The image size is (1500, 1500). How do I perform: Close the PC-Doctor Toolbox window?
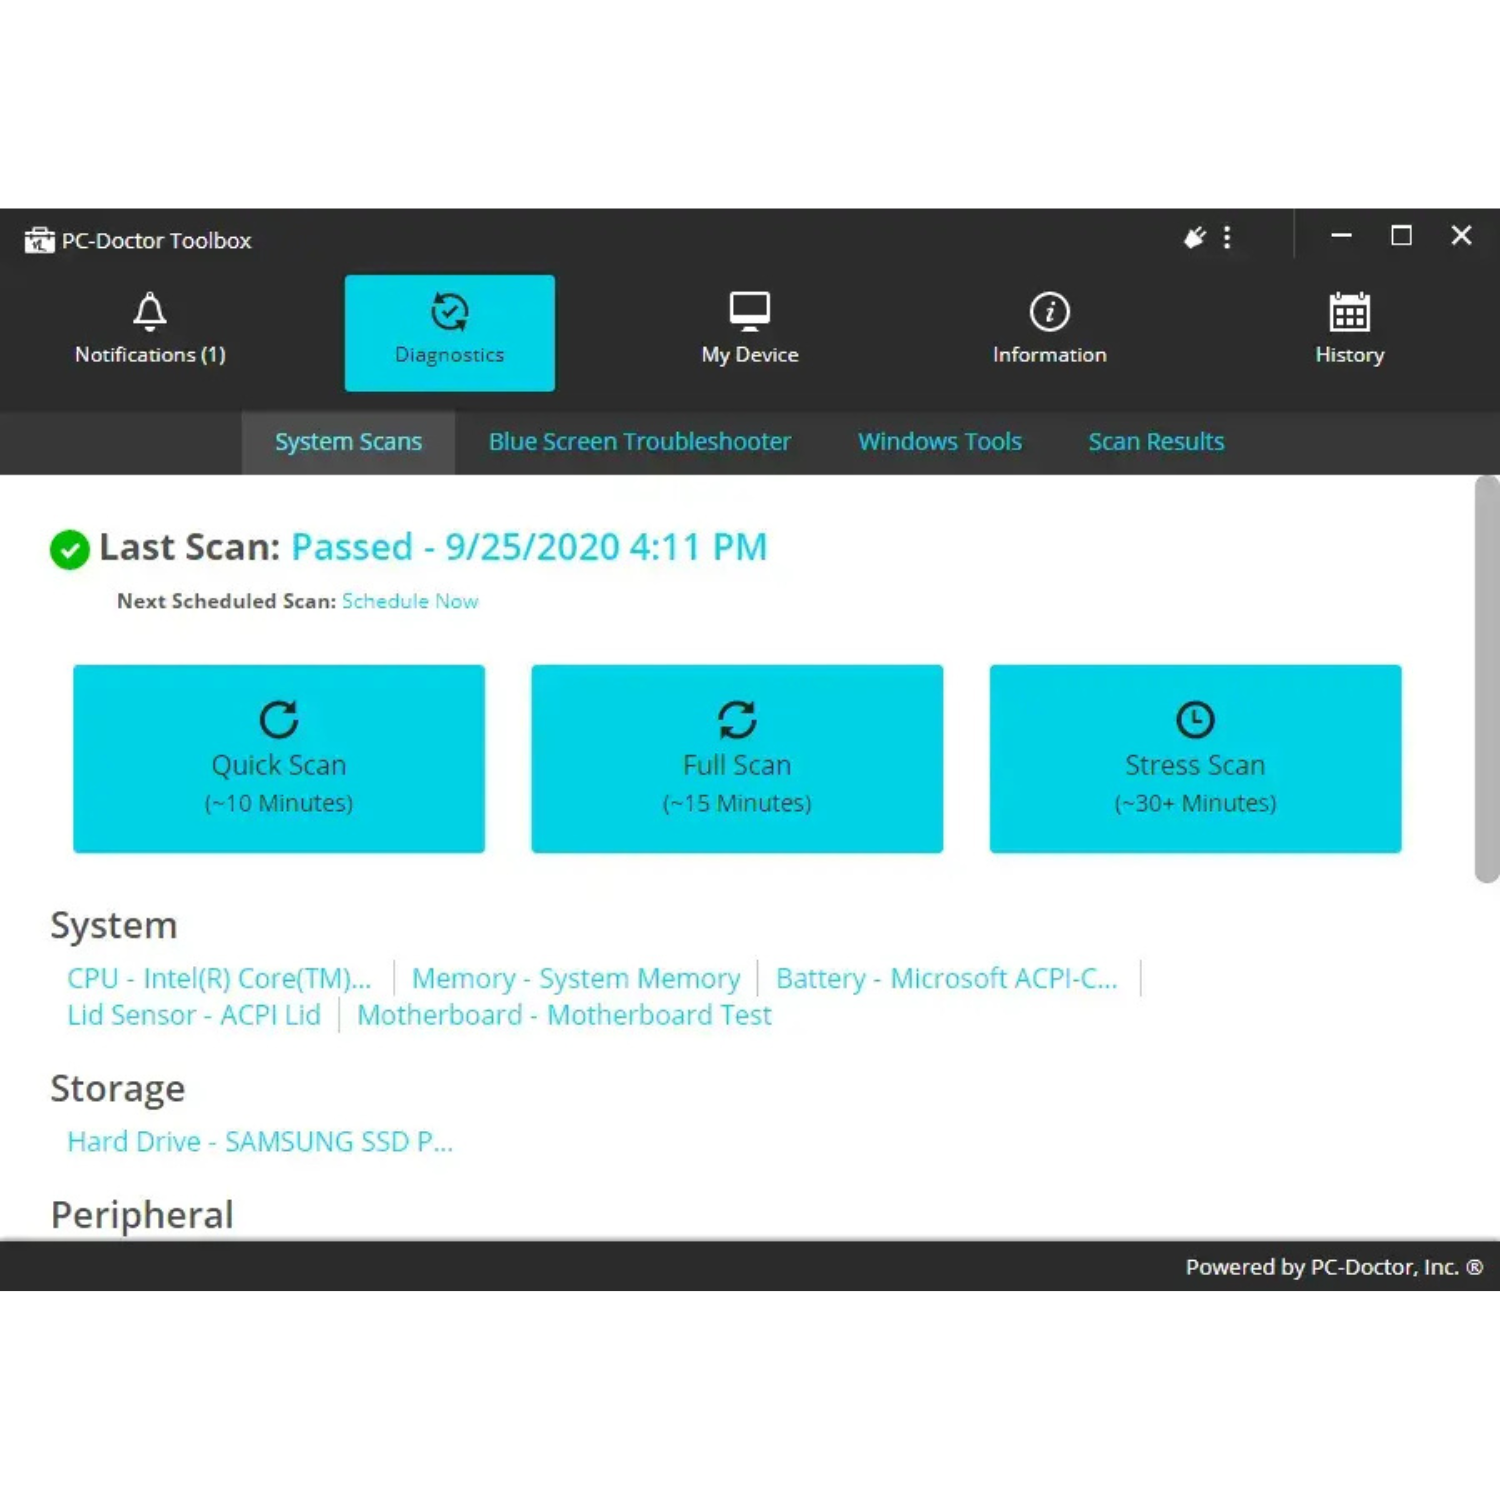[x=1461, y=236]
